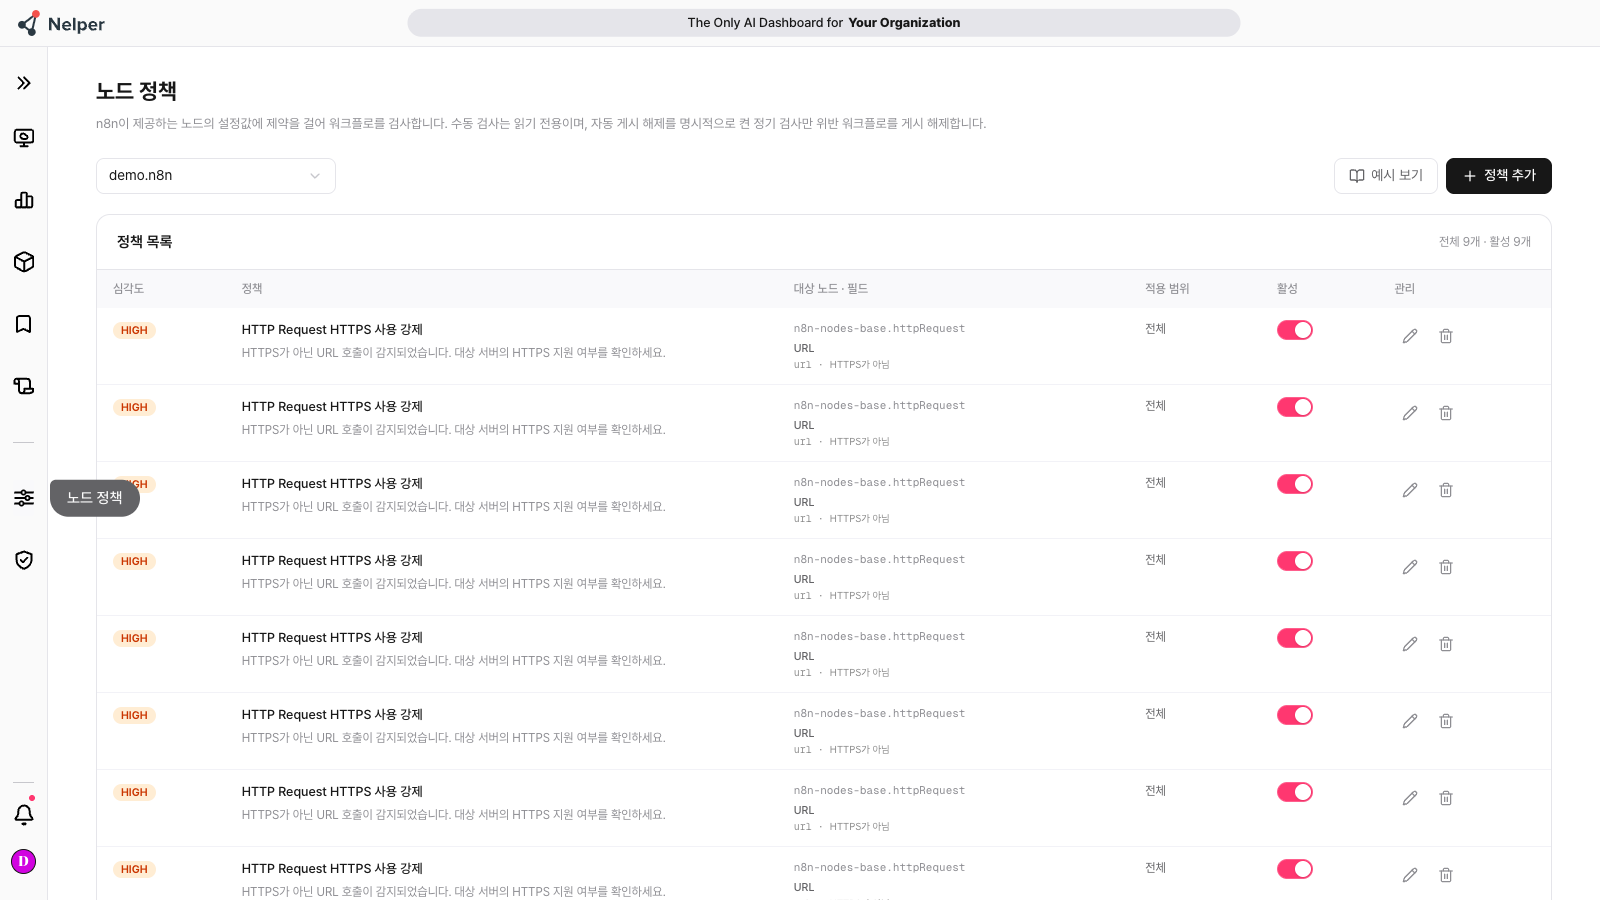
Task: Open the bar chart analytics sidebar icon
Action: [x=24, y=200]
